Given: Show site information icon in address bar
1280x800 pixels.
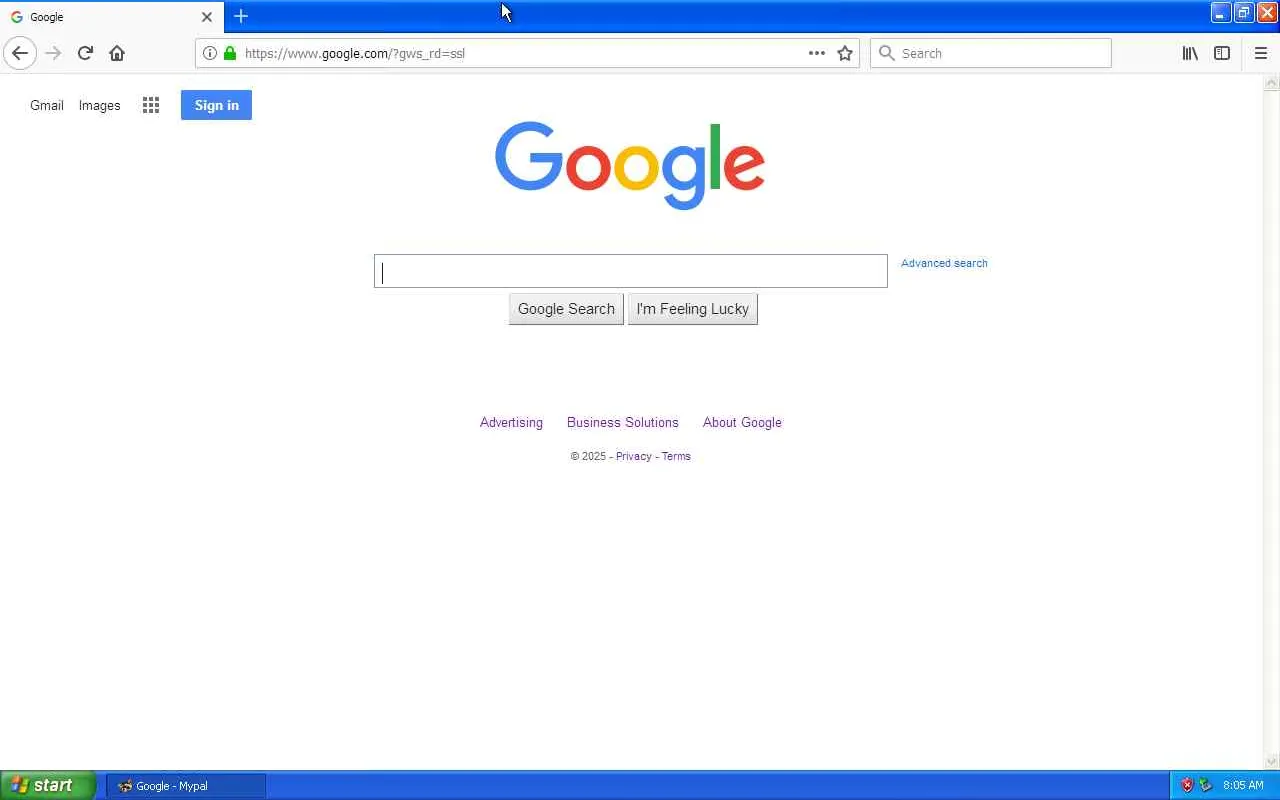Looking at the screenshot, I should (x=210, y=53).
